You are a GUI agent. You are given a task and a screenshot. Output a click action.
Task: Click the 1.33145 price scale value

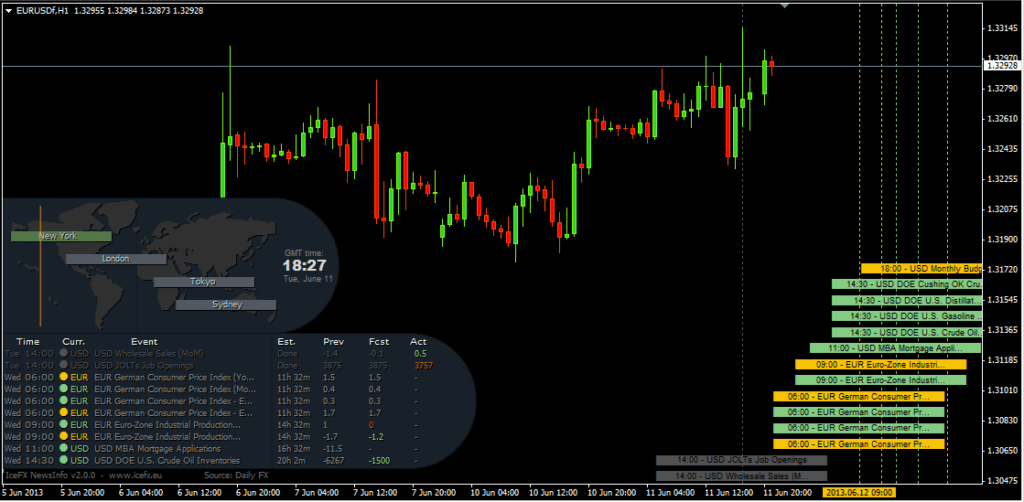point(1002,28)
